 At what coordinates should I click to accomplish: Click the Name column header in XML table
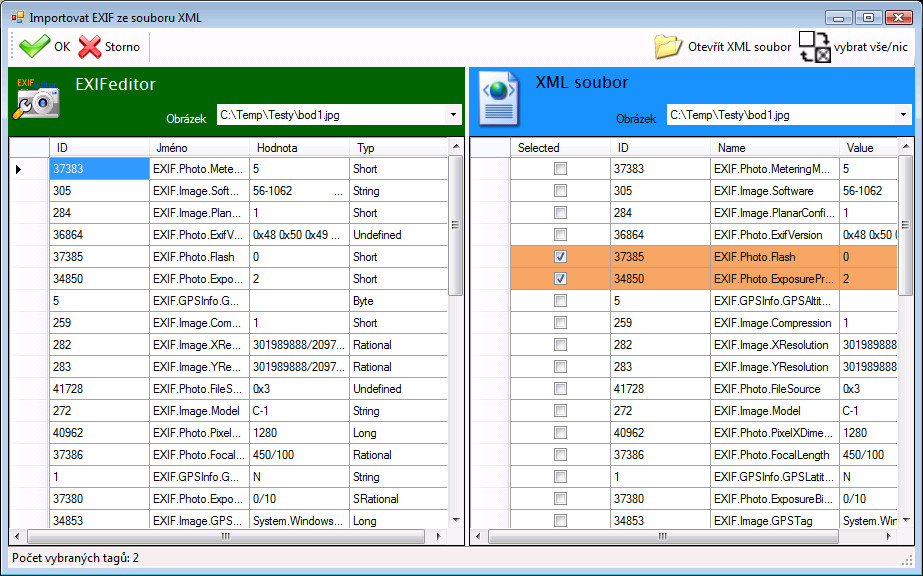[x=775, y=148]
